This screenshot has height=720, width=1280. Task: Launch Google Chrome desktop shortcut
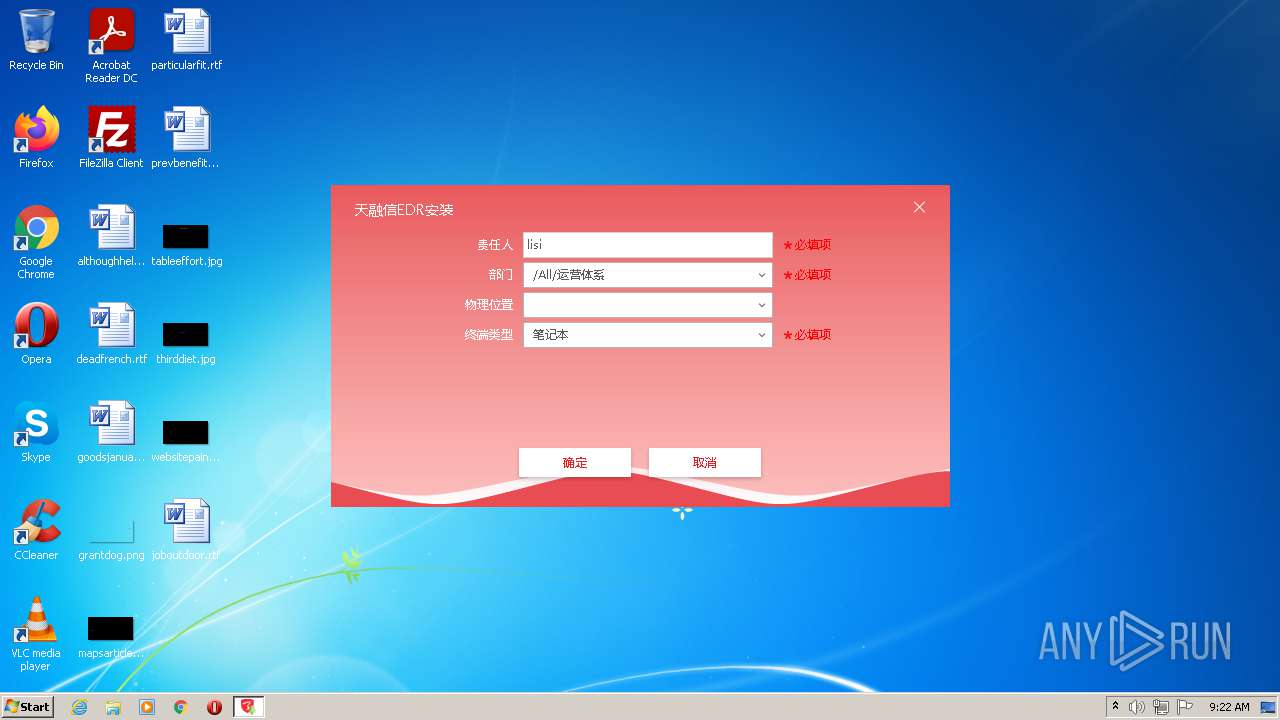36,242
